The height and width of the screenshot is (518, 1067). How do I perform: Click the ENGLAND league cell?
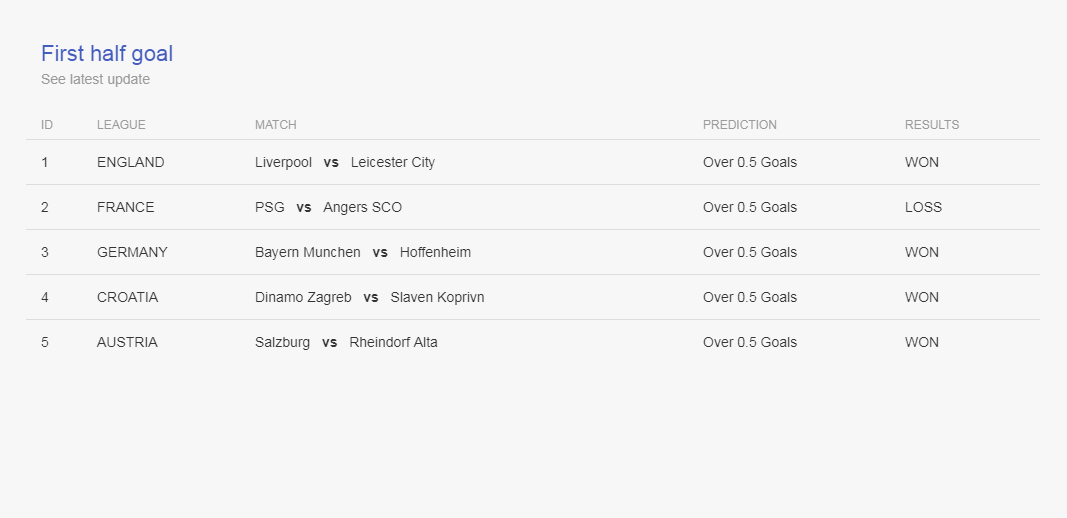tap(131, 163)
